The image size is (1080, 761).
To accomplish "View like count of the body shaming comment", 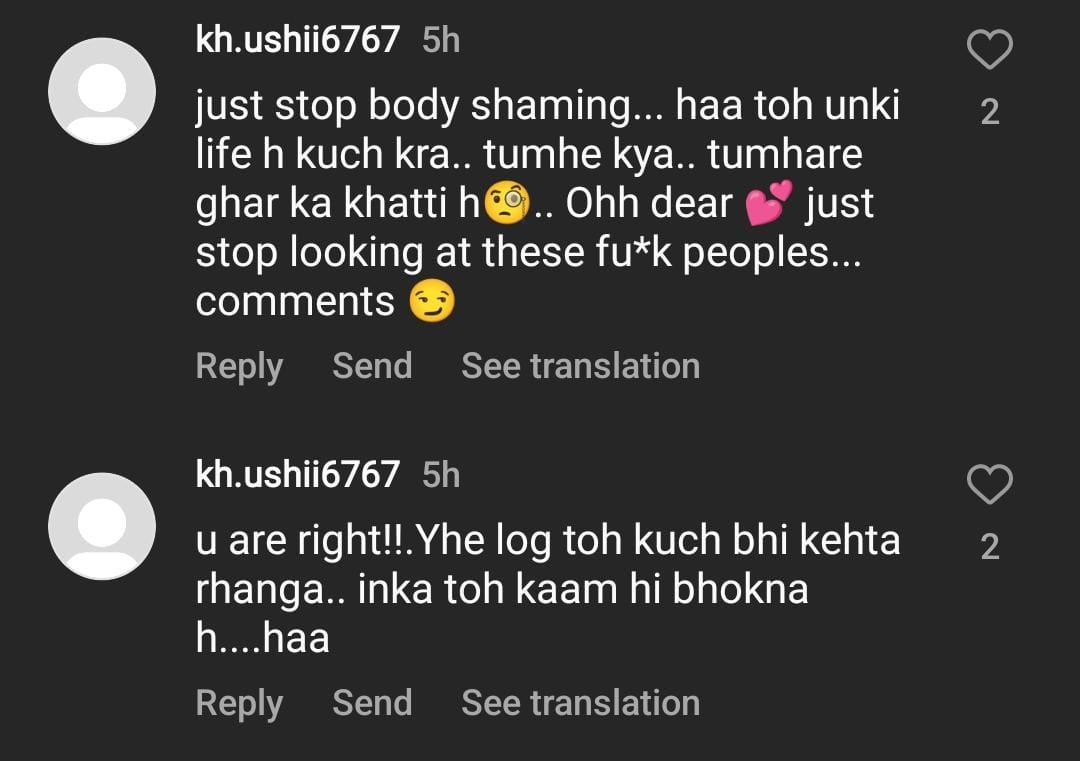I will 989,112.
